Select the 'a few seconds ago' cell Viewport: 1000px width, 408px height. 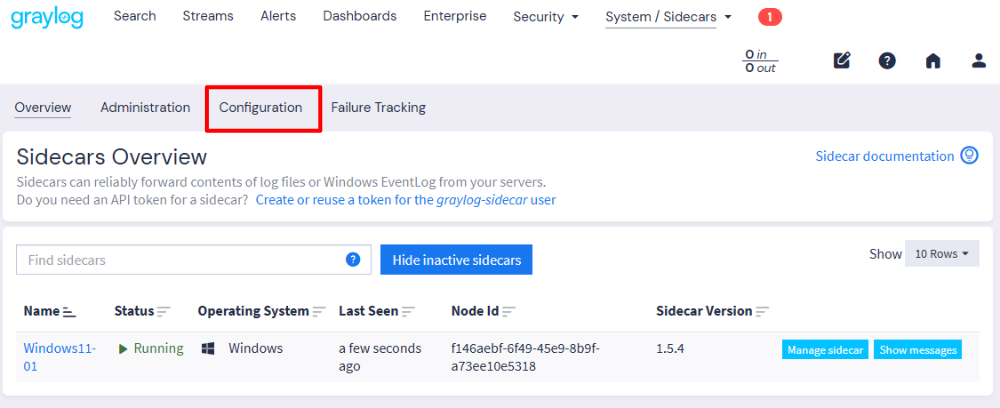(380, 358)
